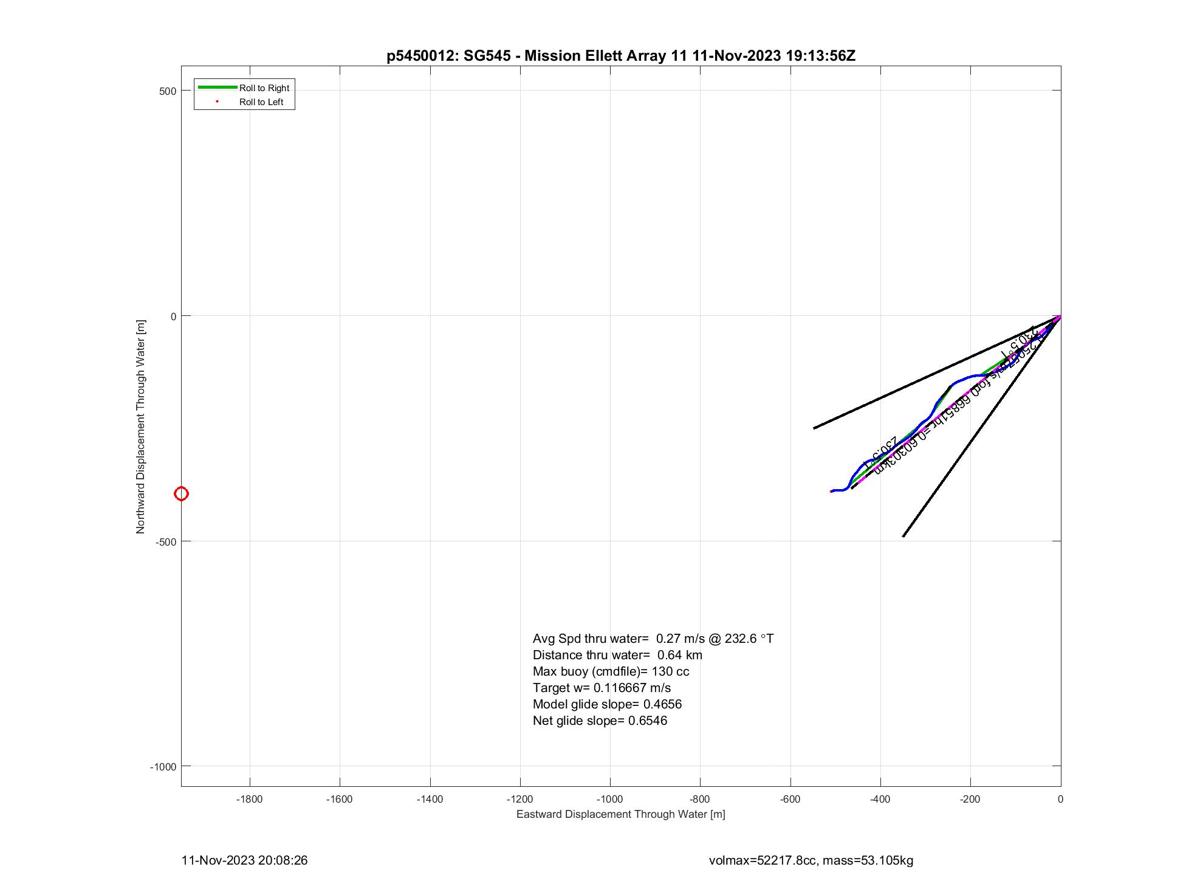Viewport: 1200px width, 885px height.
Task: Click the x-axis tick label -1200
Action: pyautogui.click(x=520, y=799)
